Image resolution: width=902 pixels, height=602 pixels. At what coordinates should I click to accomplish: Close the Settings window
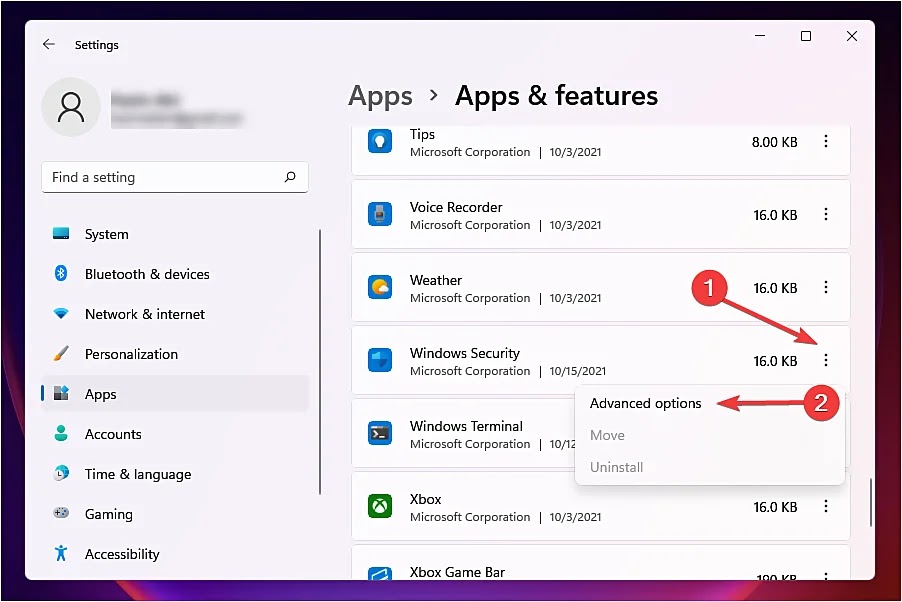tap(852, 36)
